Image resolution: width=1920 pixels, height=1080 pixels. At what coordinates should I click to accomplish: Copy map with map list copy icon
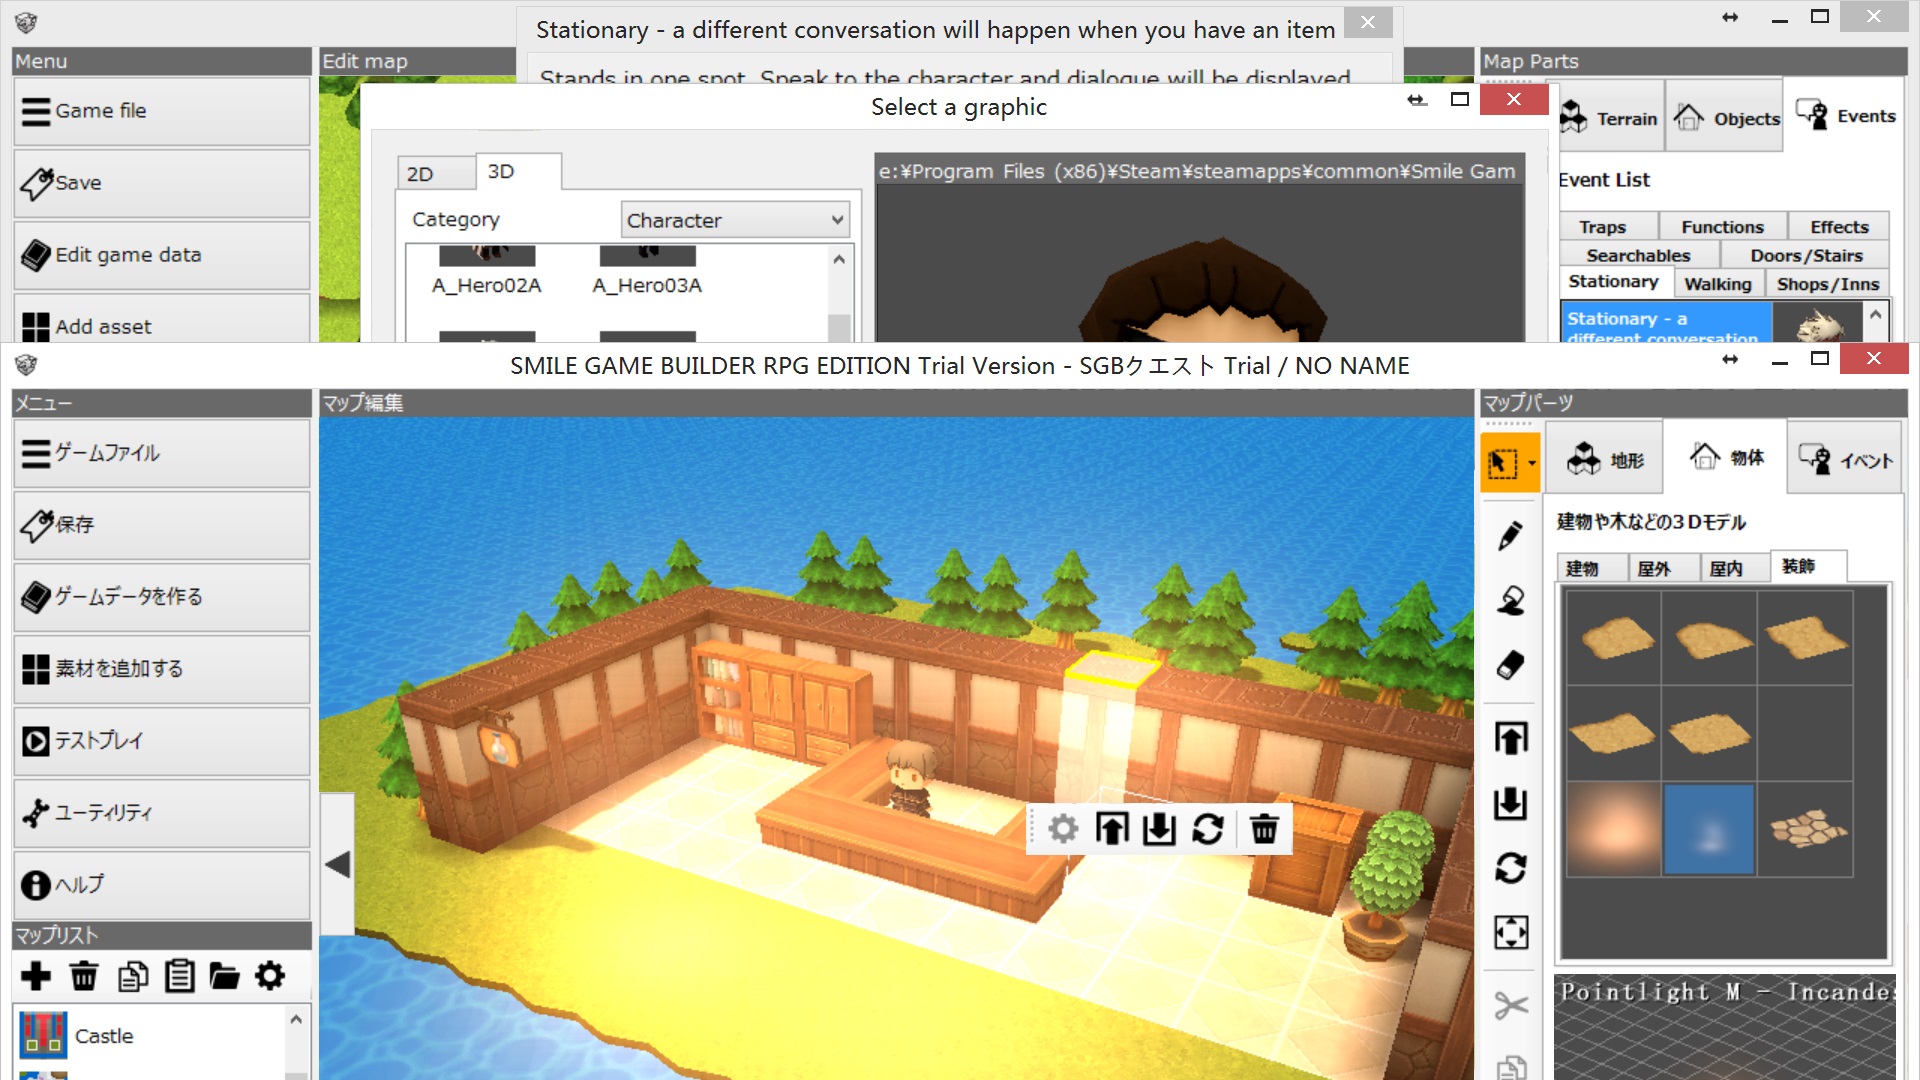tap(132, 976)
